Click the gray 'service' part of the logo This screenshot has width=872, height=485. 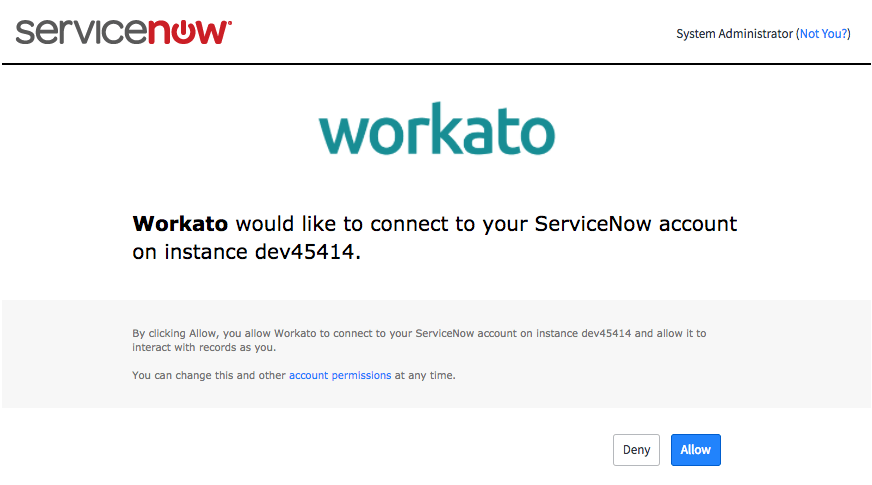[x=80, y=31]
